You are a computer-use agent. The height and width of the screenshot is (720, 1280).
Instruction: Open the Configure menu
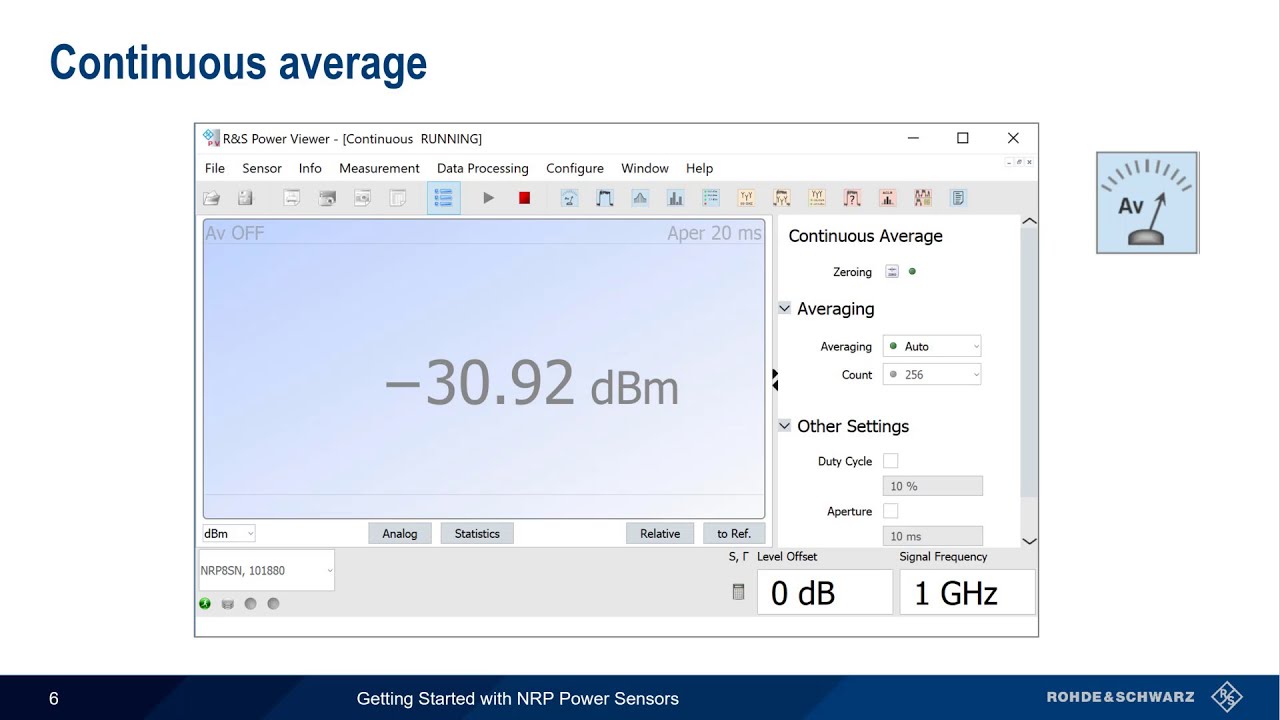[575, 168]
